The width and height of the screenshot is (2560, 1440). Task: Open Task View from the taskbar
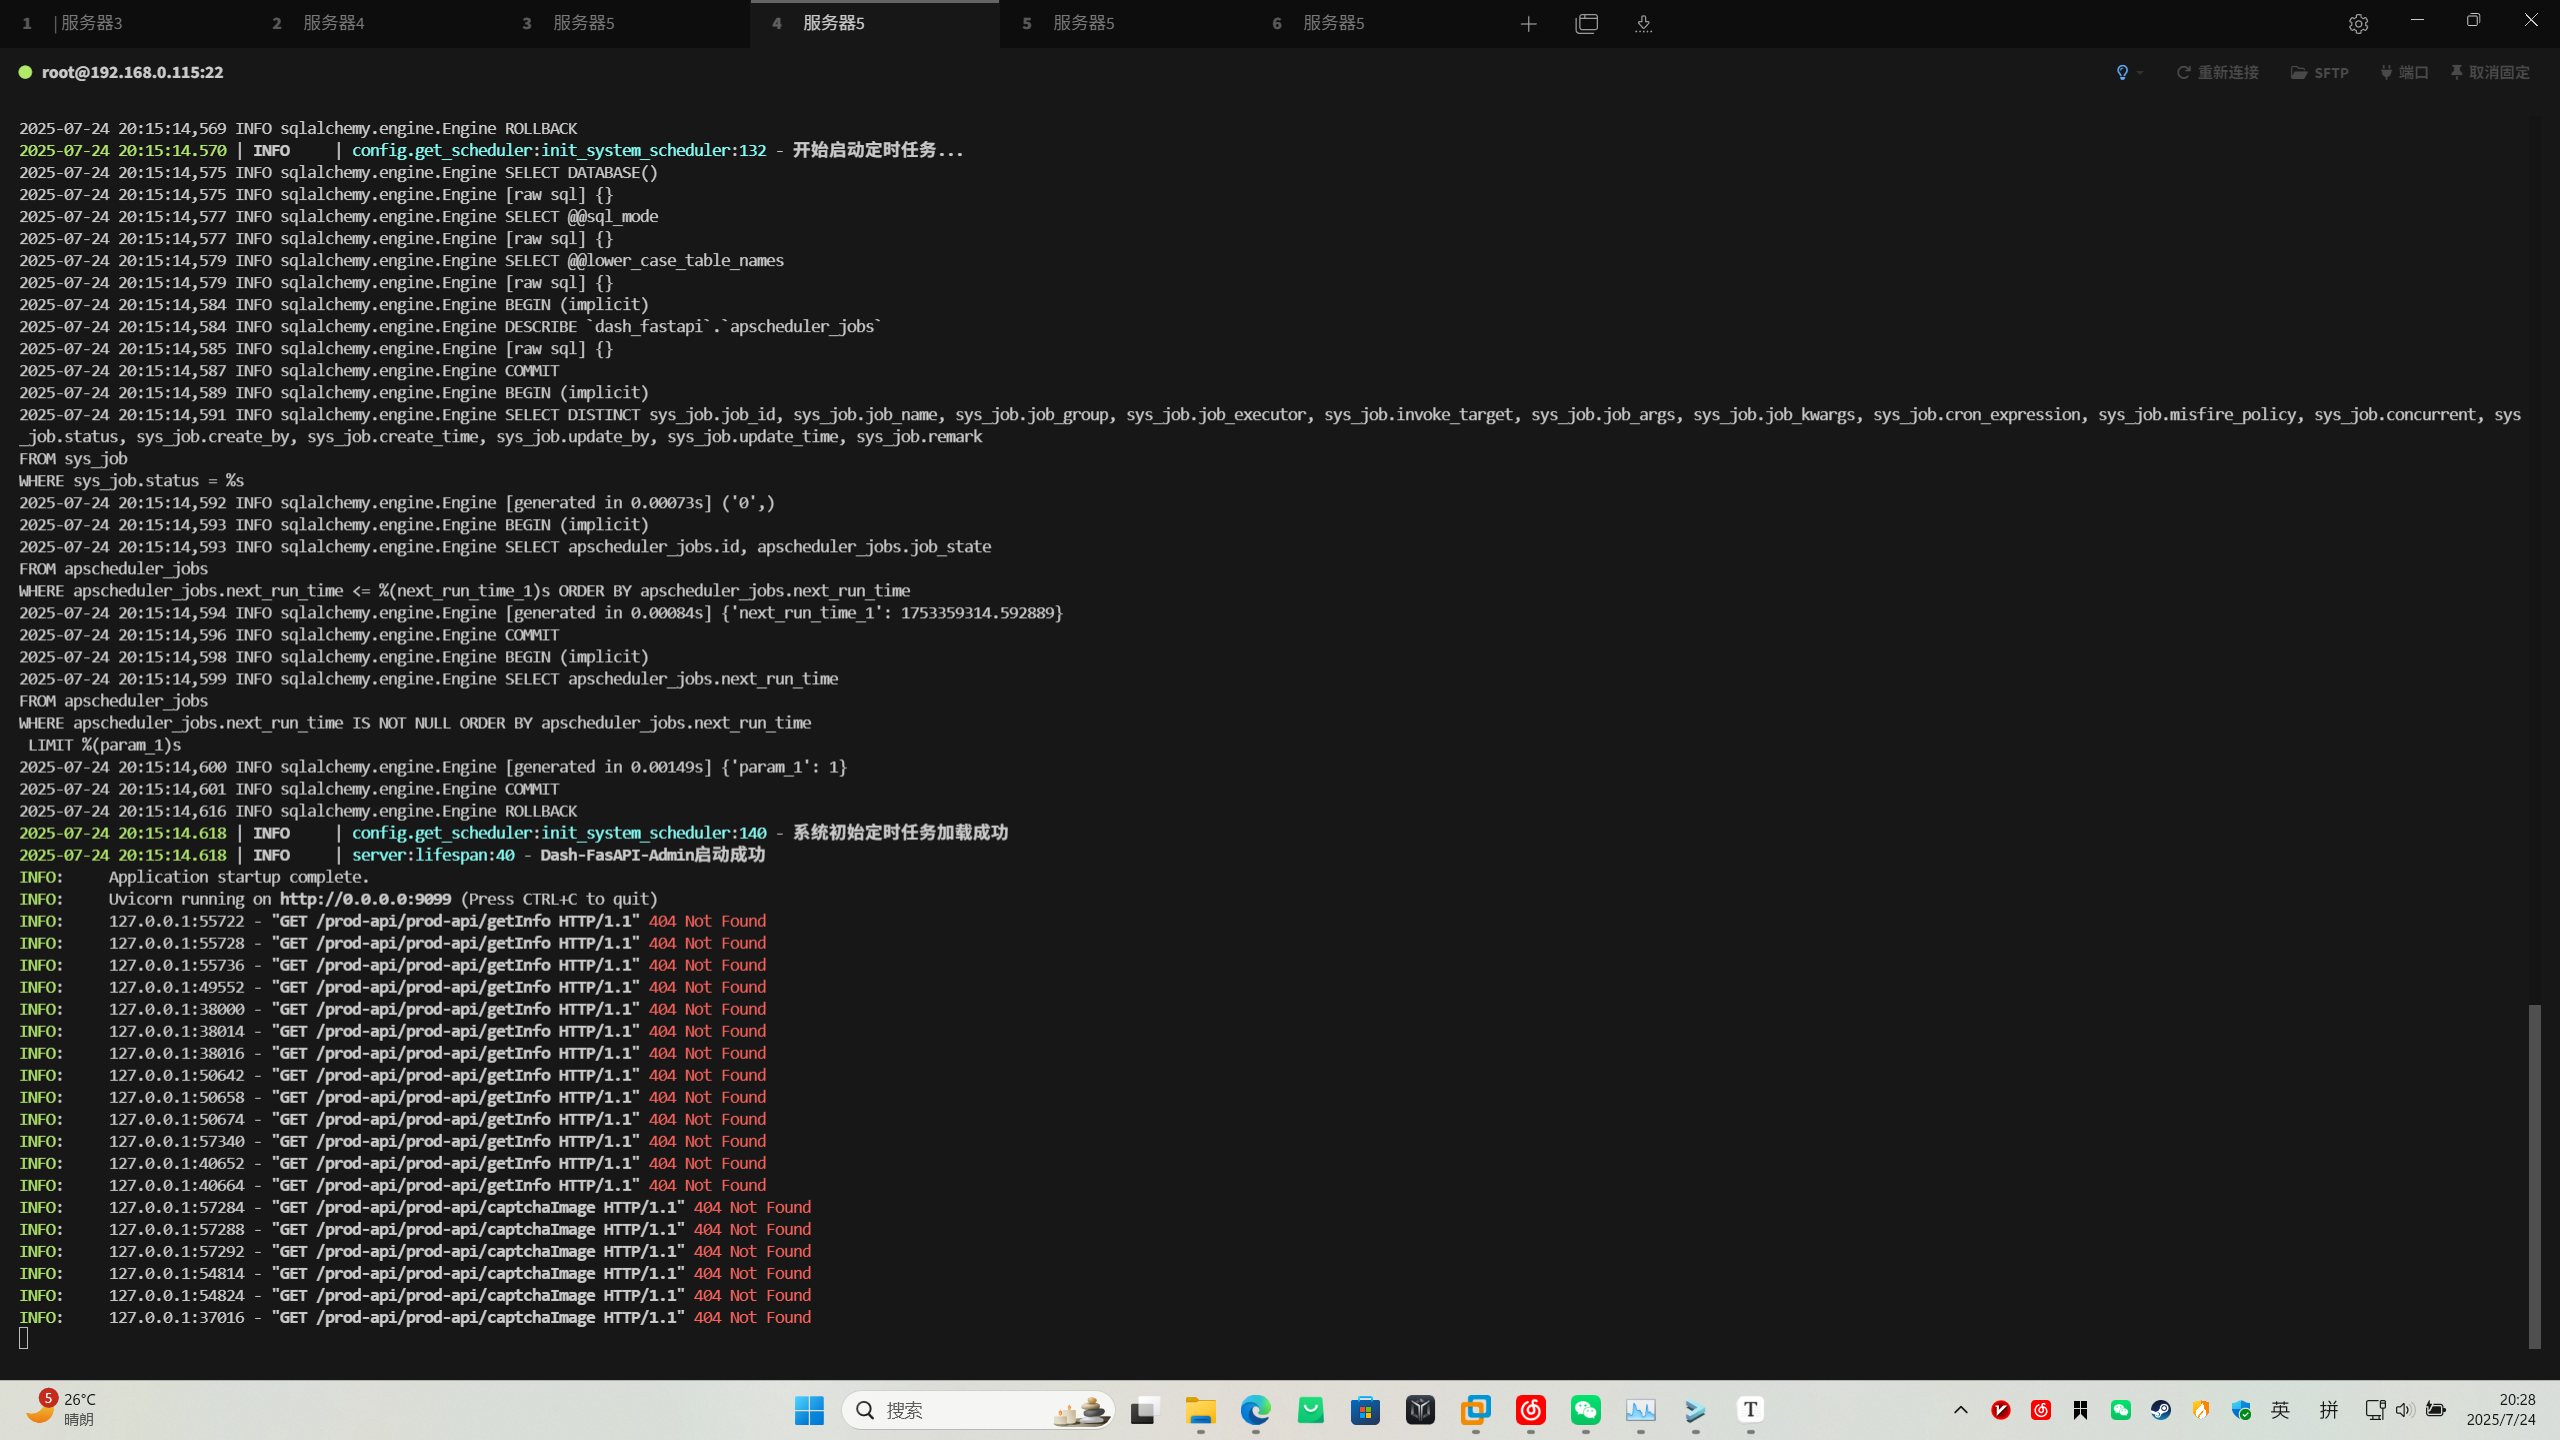(x=1145, y=1410)
